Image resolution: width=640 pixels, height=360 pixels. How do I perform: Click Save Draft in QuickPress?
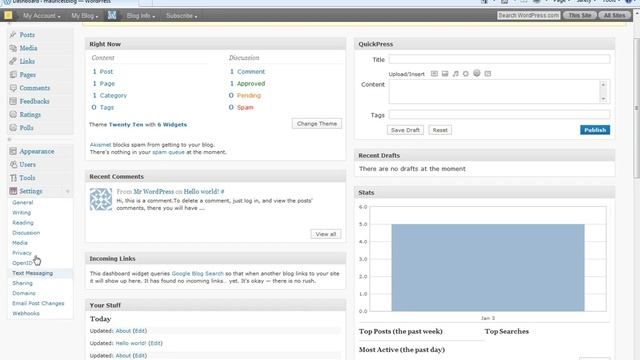tap(405, 130)
